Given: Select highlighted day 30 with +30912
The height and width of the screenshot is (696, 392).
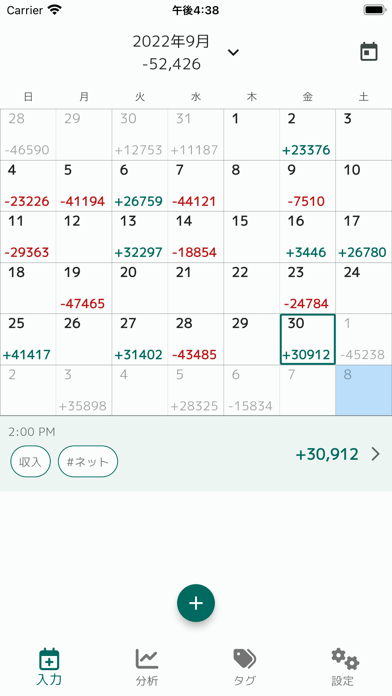Looking at the screenshot, I should [308, 340].
